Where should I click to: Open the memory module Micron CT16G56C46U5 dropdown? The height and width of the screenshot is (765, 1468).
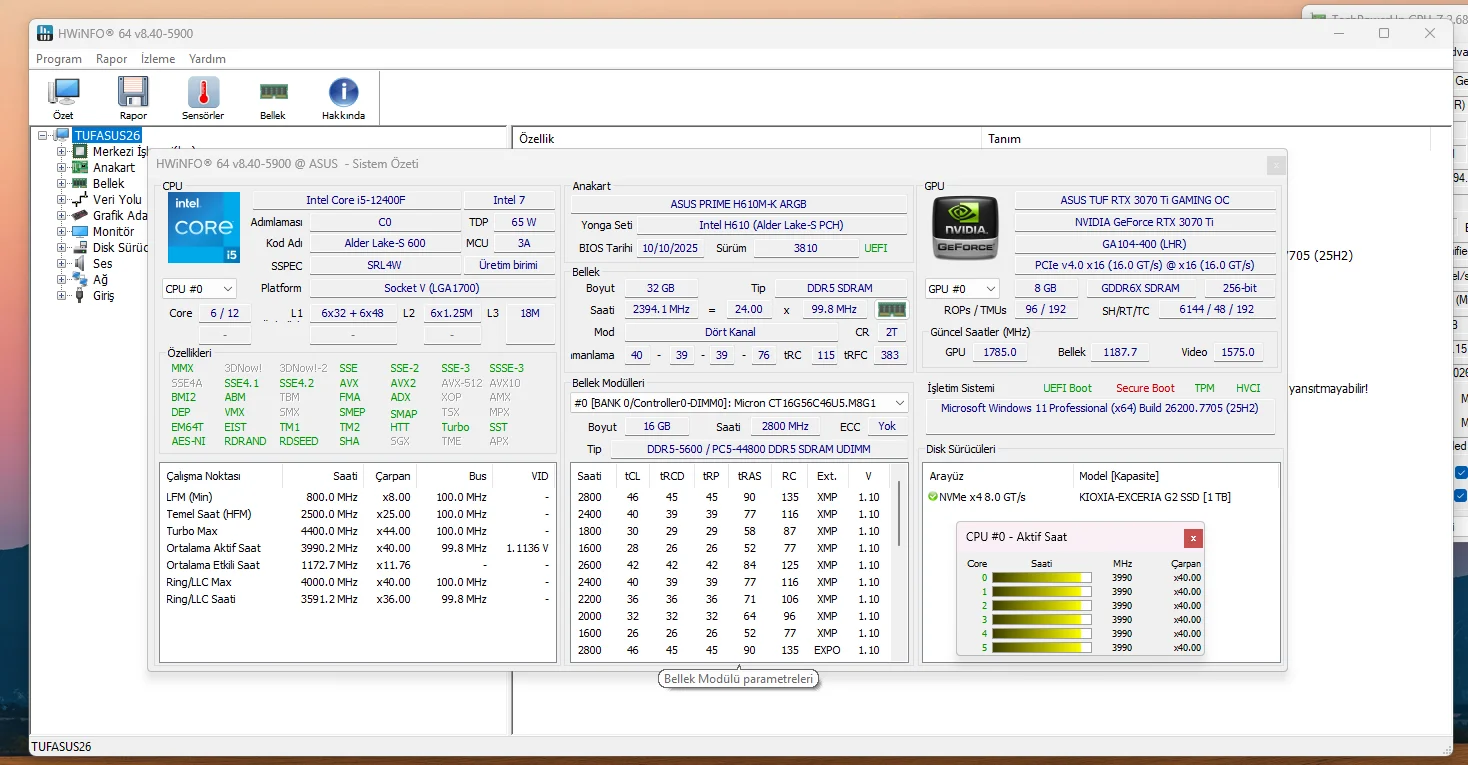pos(739,403)
